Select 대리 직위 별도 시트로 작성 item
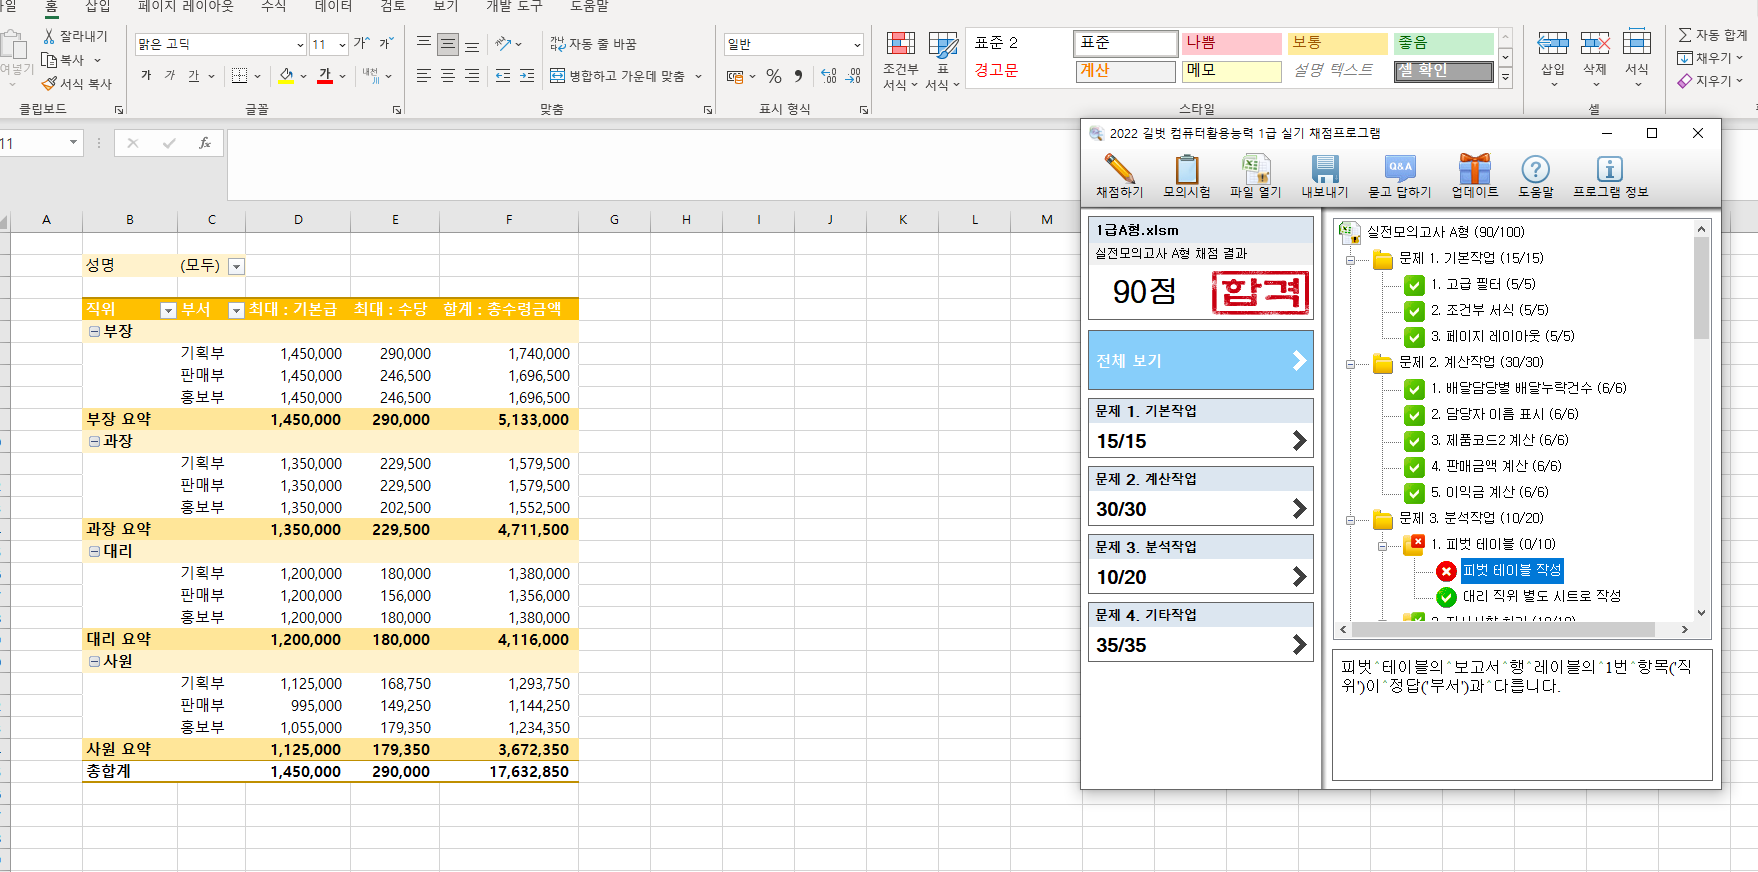This screenshot has width=1758, height=872. point(1541,596)
